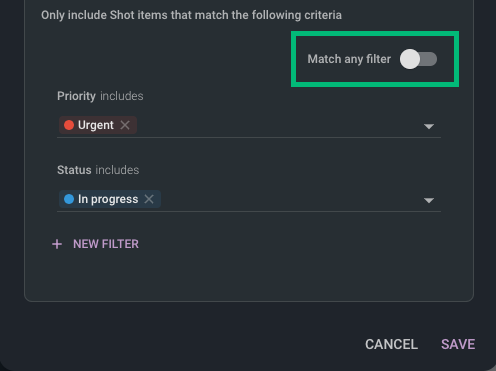This screenshot has height=371, width=496.
Task: Click the Match any filter label
Action: tap(349, 59)
